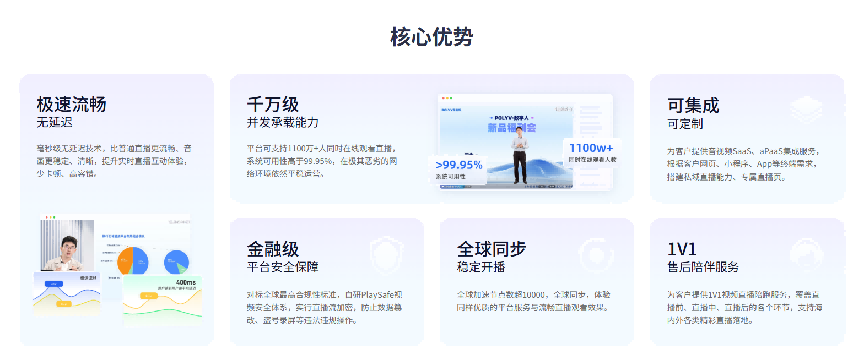
Task: Click the blue wave chart card
Action: pos(67,293)
